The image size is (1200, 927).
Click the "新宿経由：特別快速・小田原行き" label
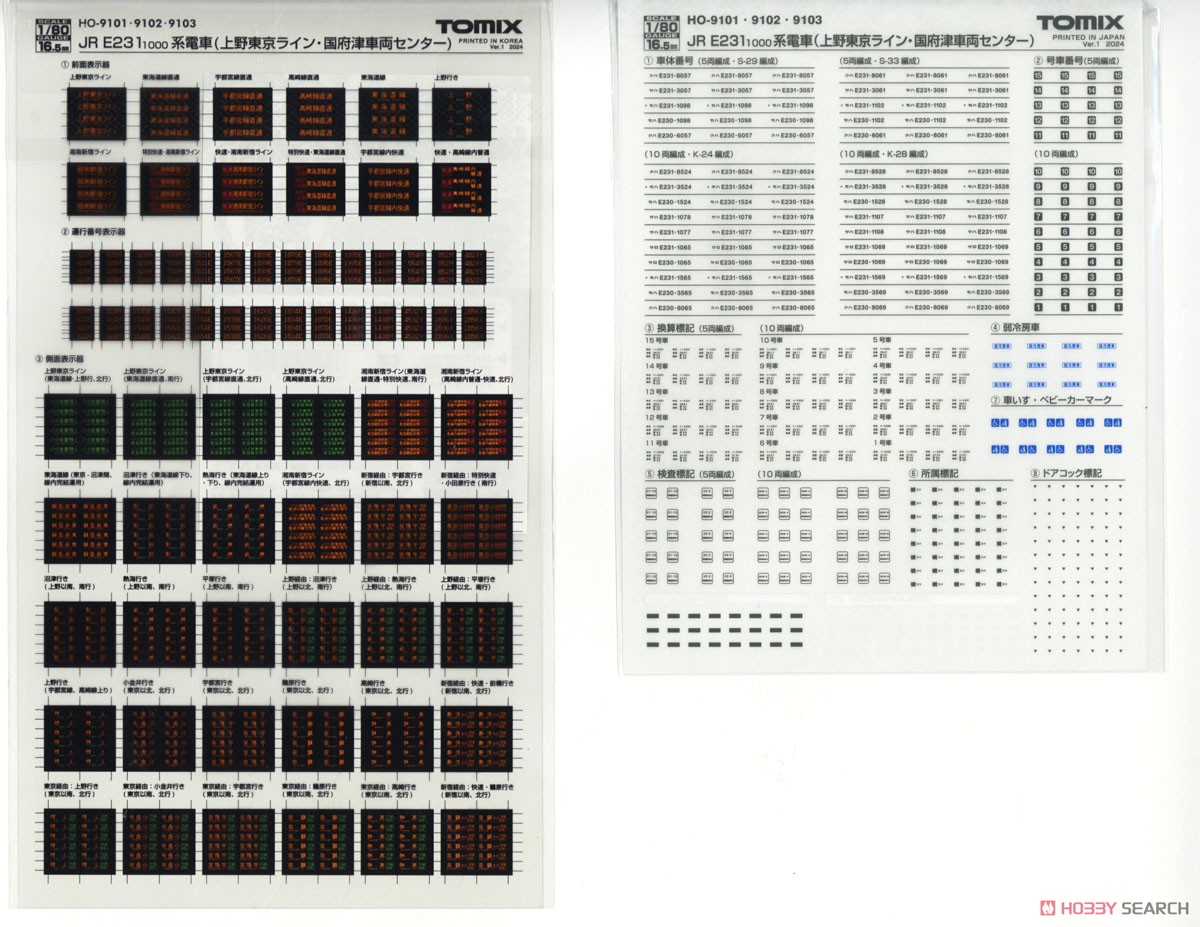[470, 481]
